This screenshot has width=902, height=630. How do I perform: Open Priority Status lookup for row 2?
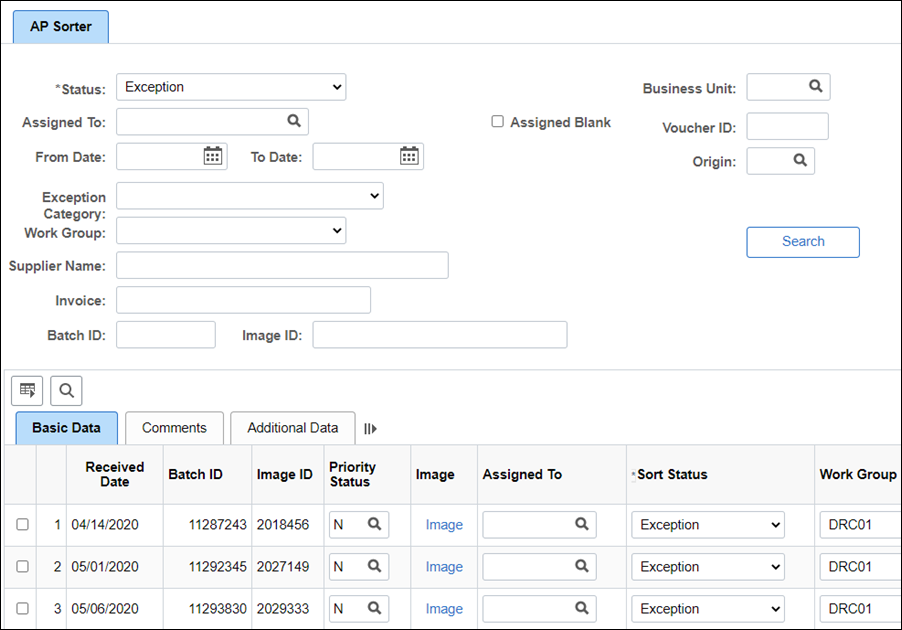point(374,566)
